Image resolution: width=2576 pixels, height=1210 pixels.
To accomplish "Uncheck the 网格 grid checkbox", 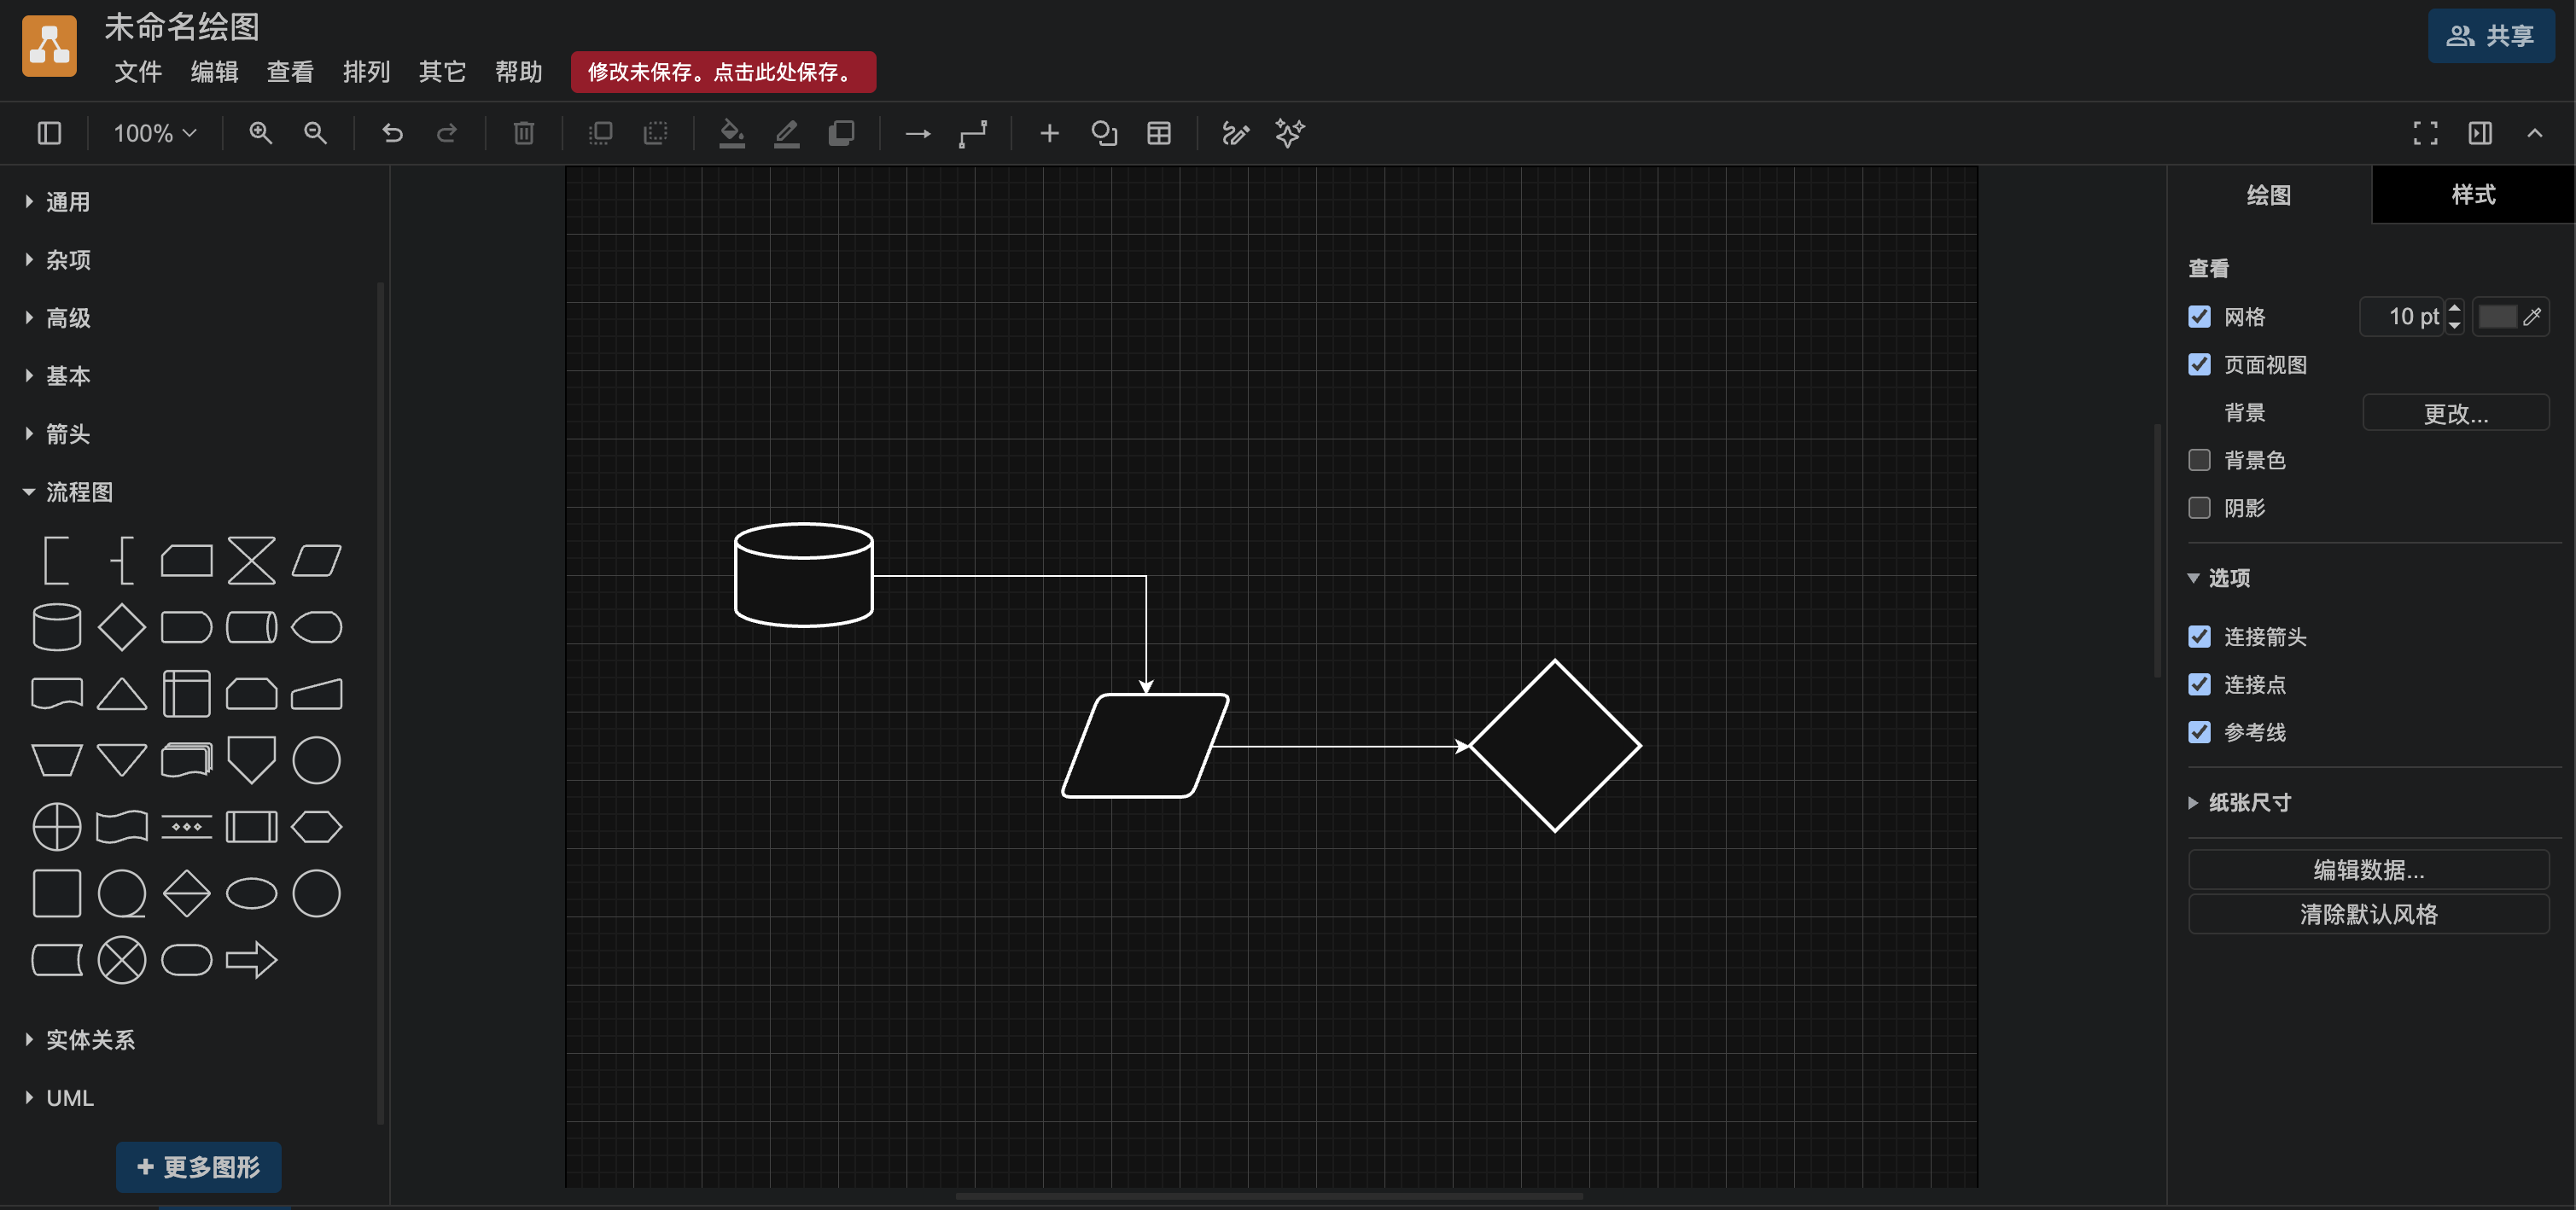I will pos(2199,317).
